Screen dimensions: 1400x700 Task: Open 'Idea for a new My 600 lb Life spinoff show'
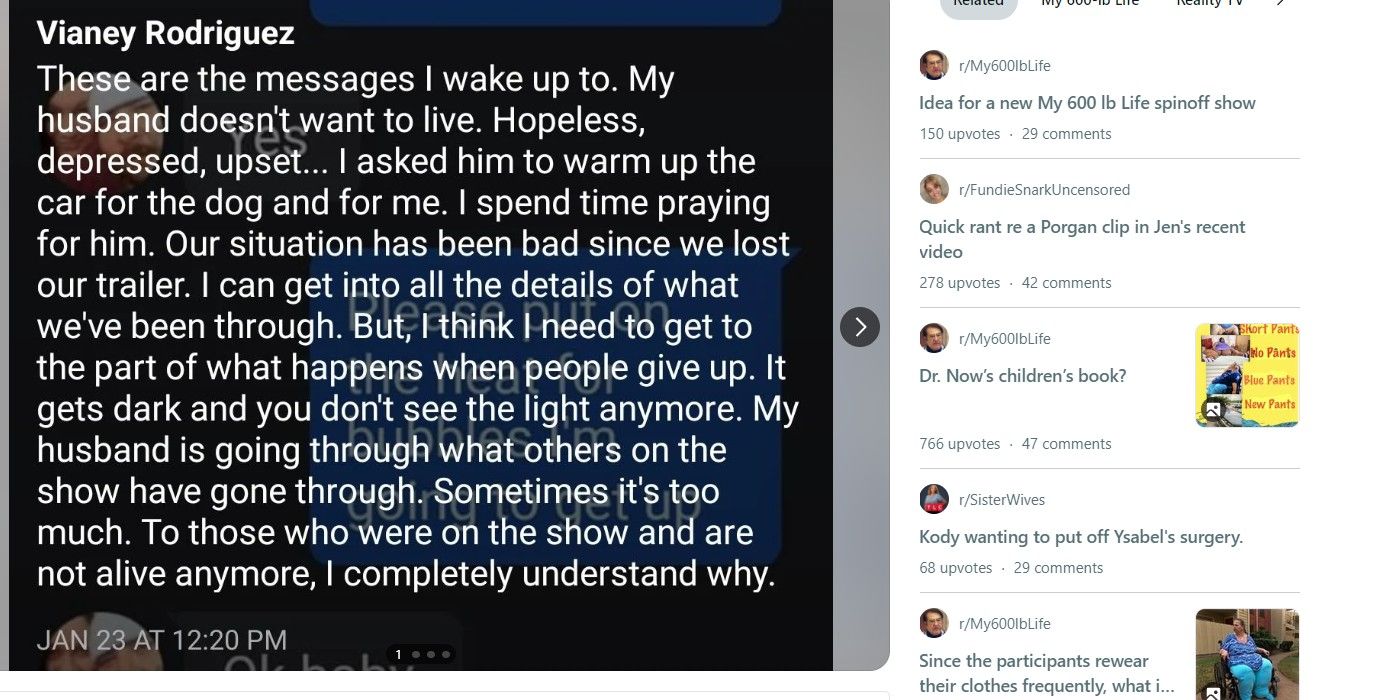(1087, 103)
